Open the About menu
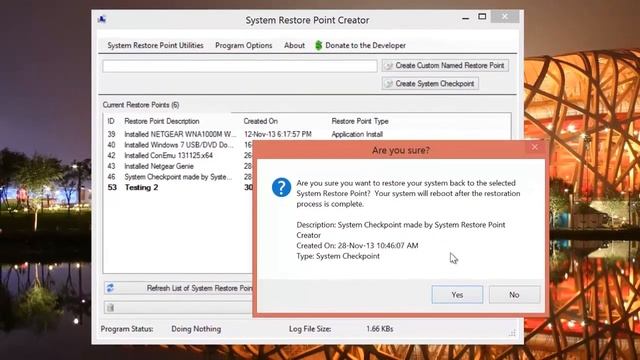This screenshot has width=640, height=360. click(294, 45)
